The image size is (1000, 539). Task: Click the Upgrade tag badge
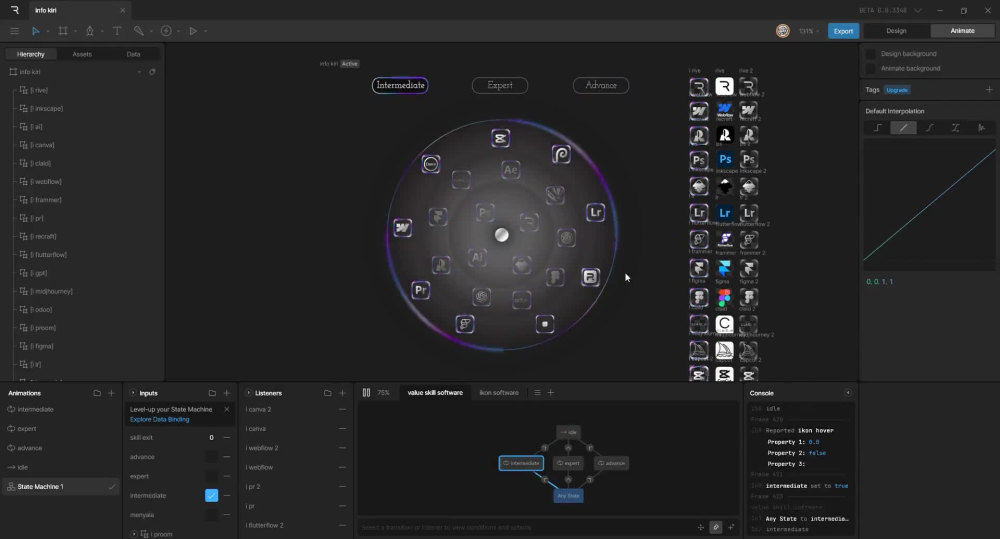(897, 90)
